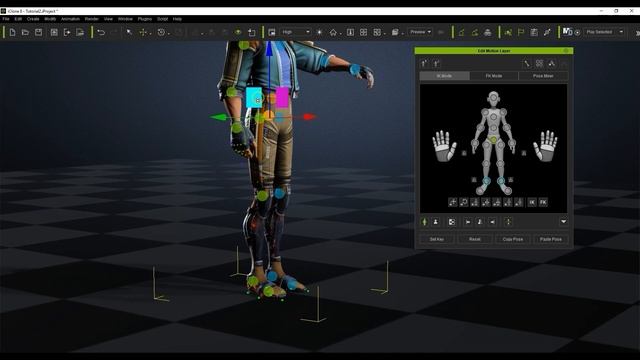Open the Plugins menu
640x360 pixels.
pos(144,19)
